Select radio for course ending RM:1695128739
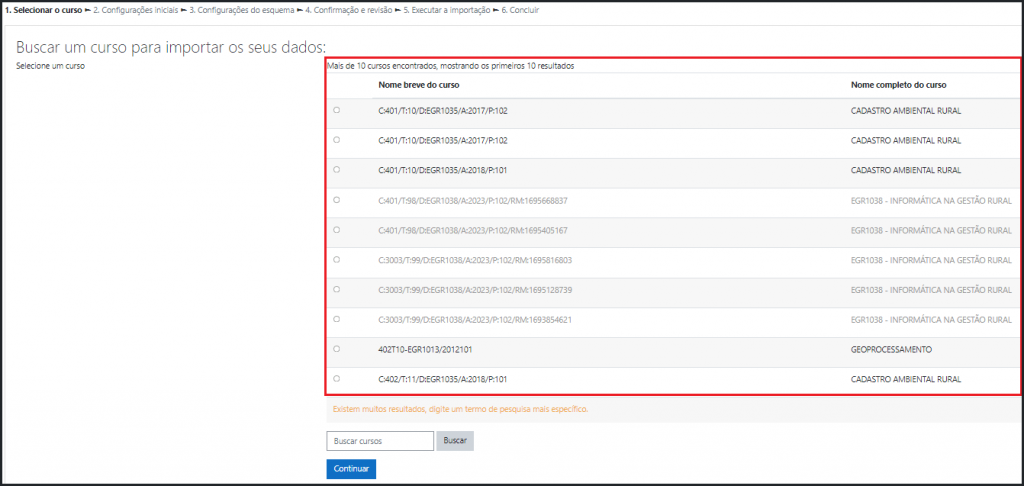The image size is (1024, 486). click(336, 290)
